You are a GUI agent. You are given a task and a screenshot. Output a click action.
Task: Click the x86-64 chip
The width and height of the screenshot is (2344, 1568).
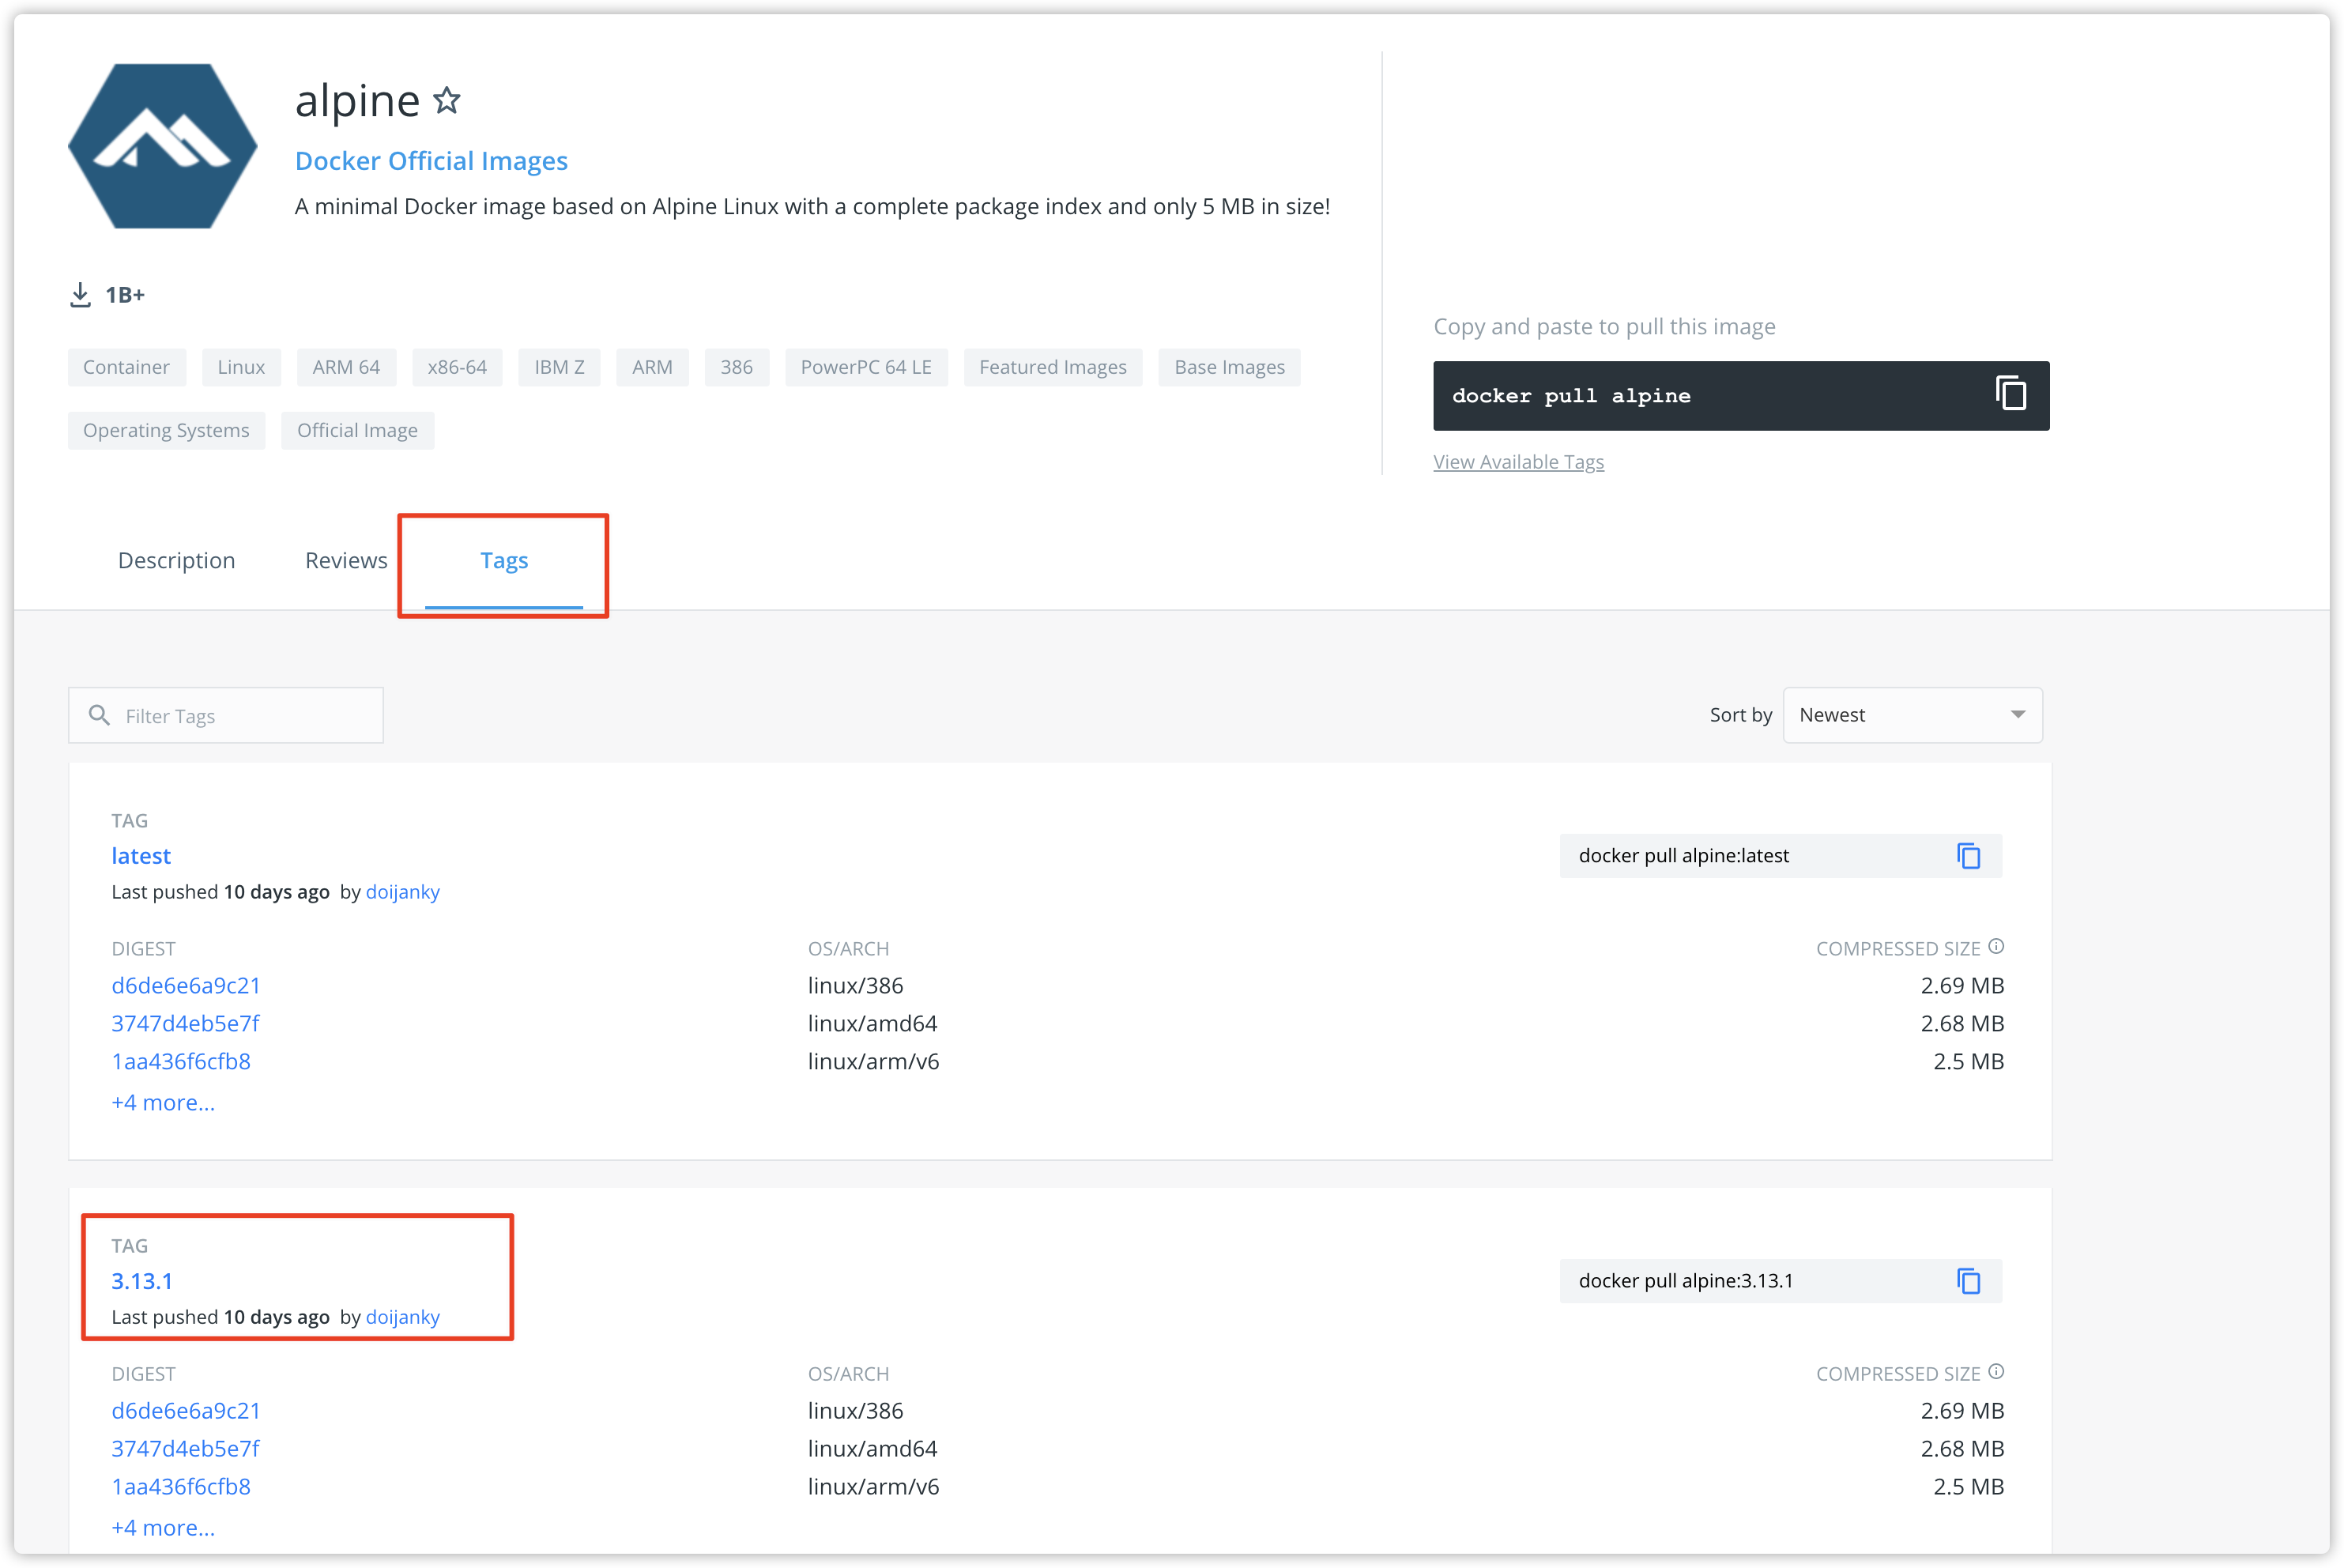pyautogui.click(x=457, y=367)
